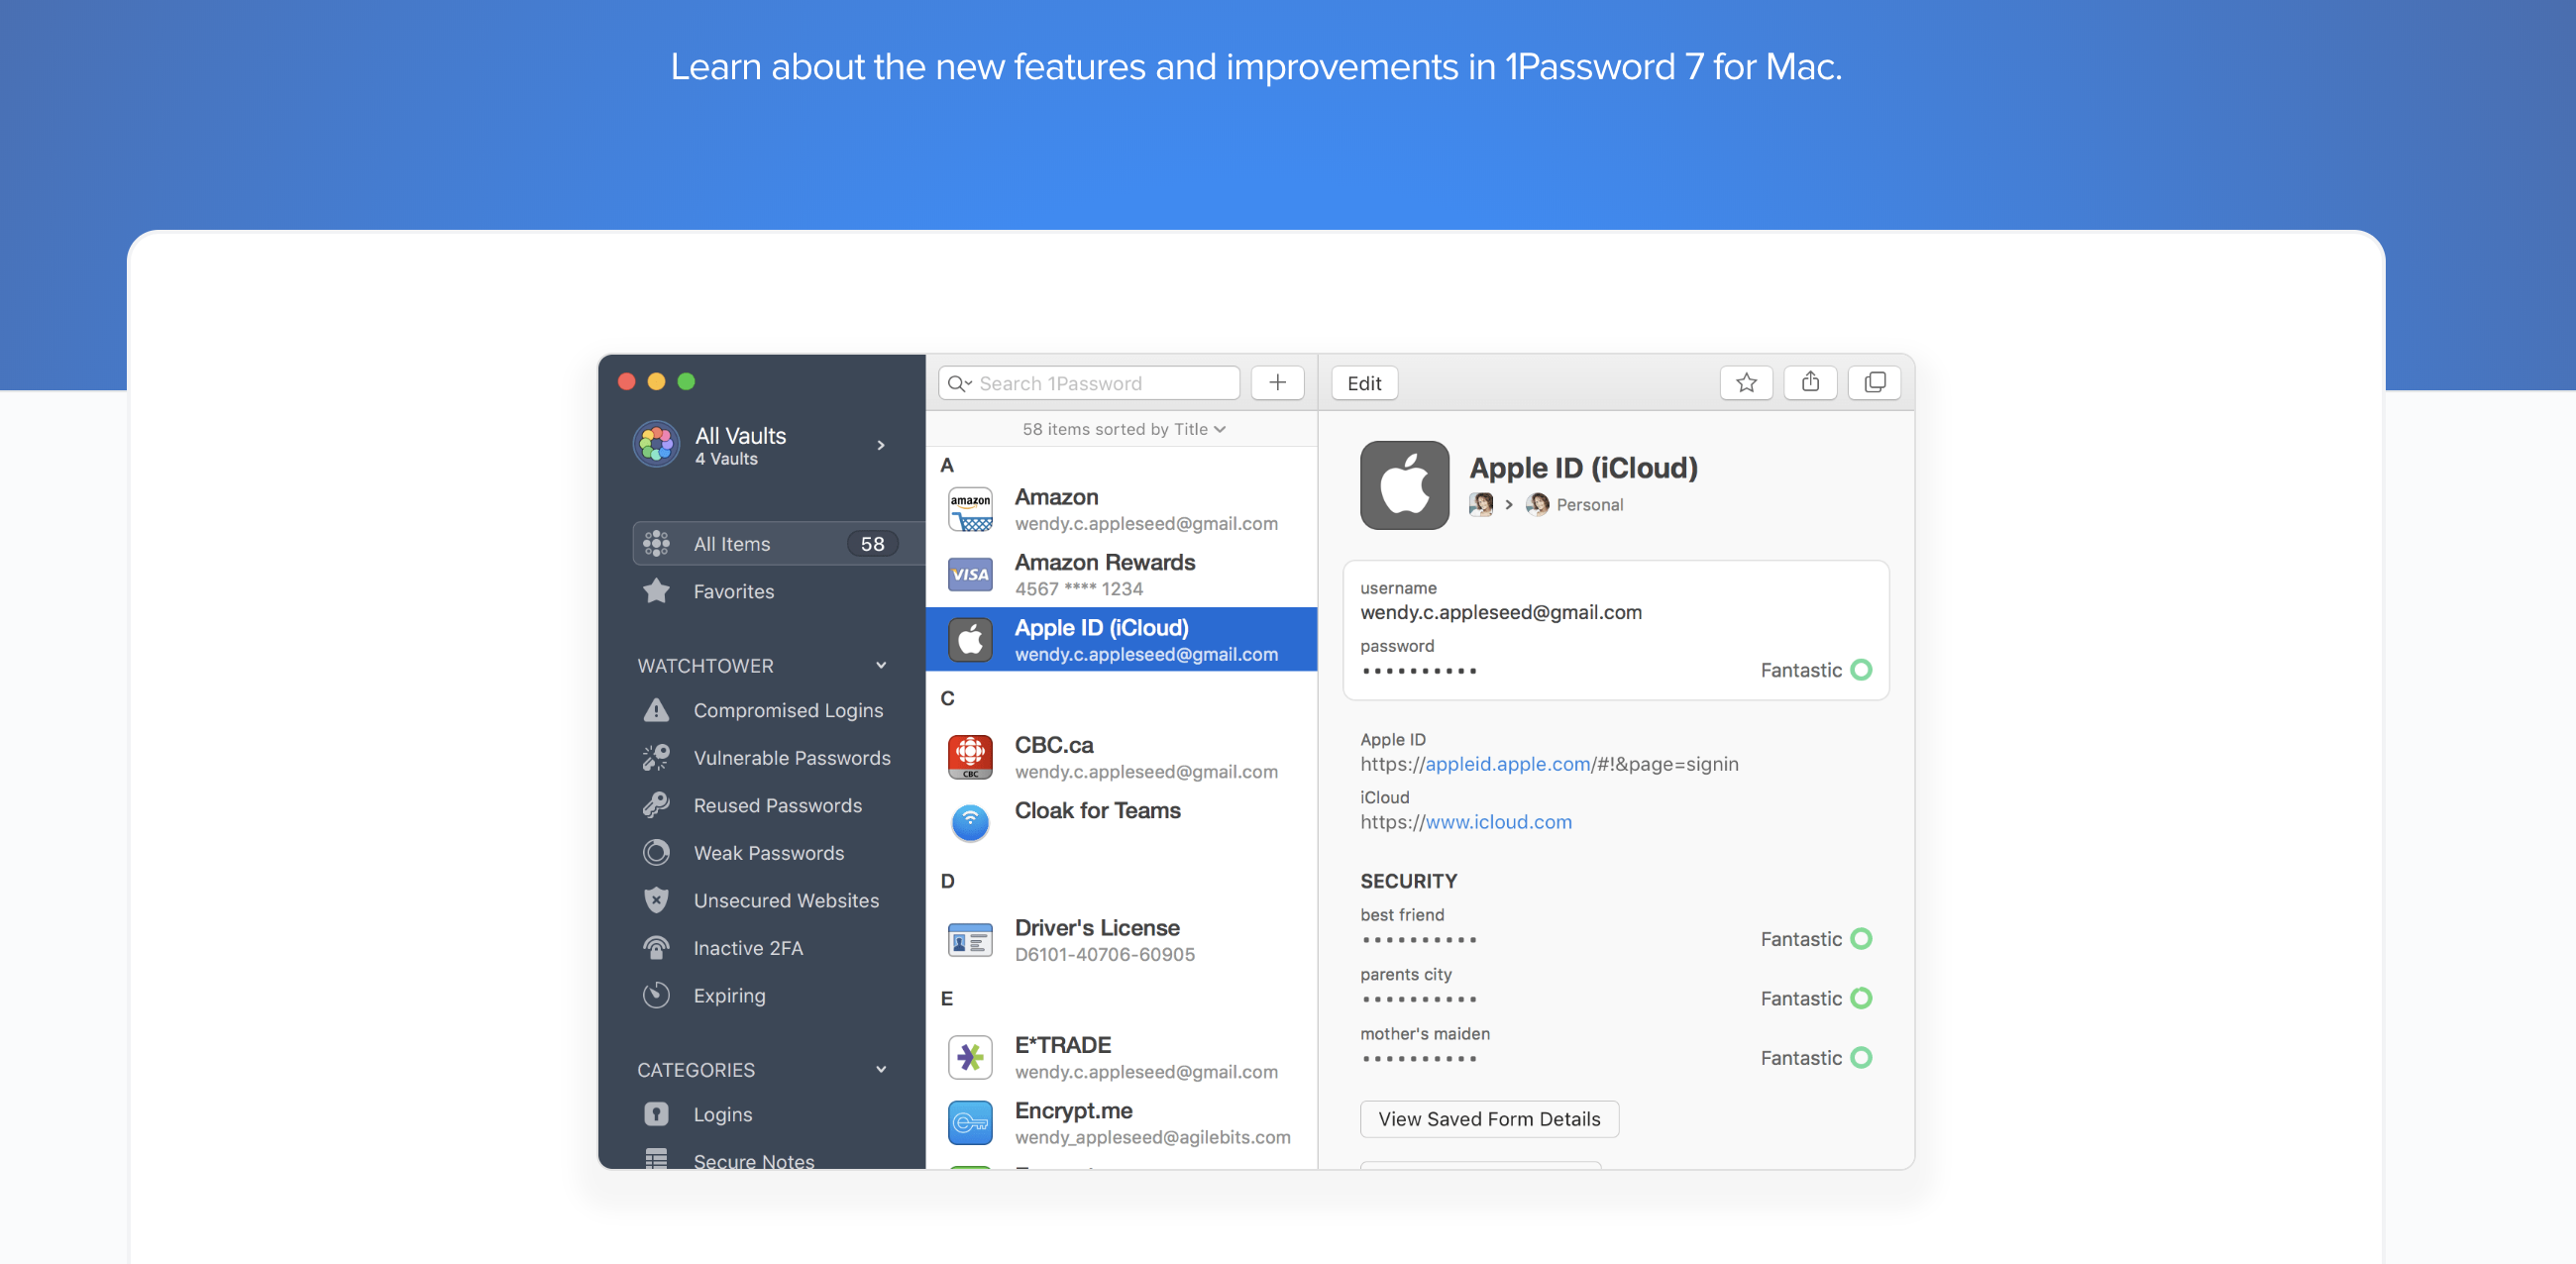Viewport: 2576px width, 1264px height.
Task: Click the All Items count badge 58
Action: tap(872, 544)
